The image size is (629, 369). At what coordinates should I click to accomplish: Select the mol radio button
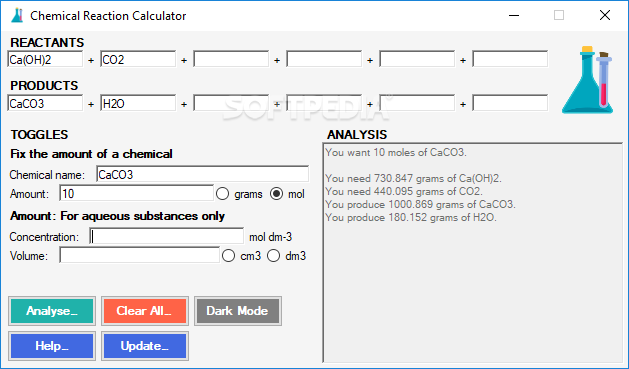tap(276, 194)
